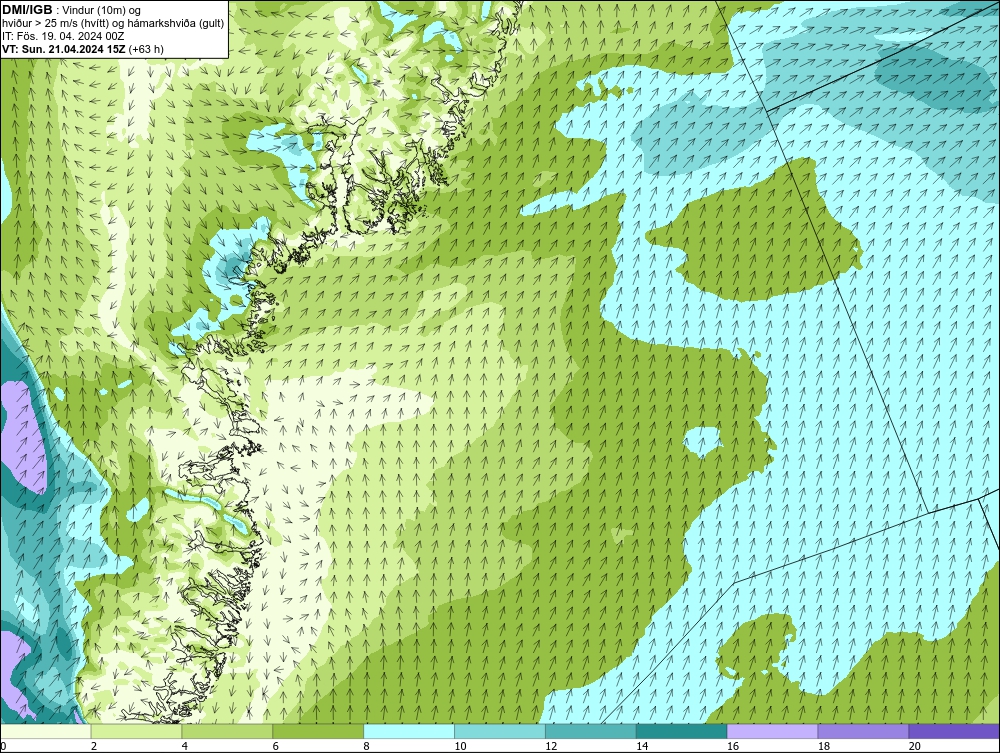
Task: Click the '(+63 h)' forecast offset text
Action: point(146,49)
